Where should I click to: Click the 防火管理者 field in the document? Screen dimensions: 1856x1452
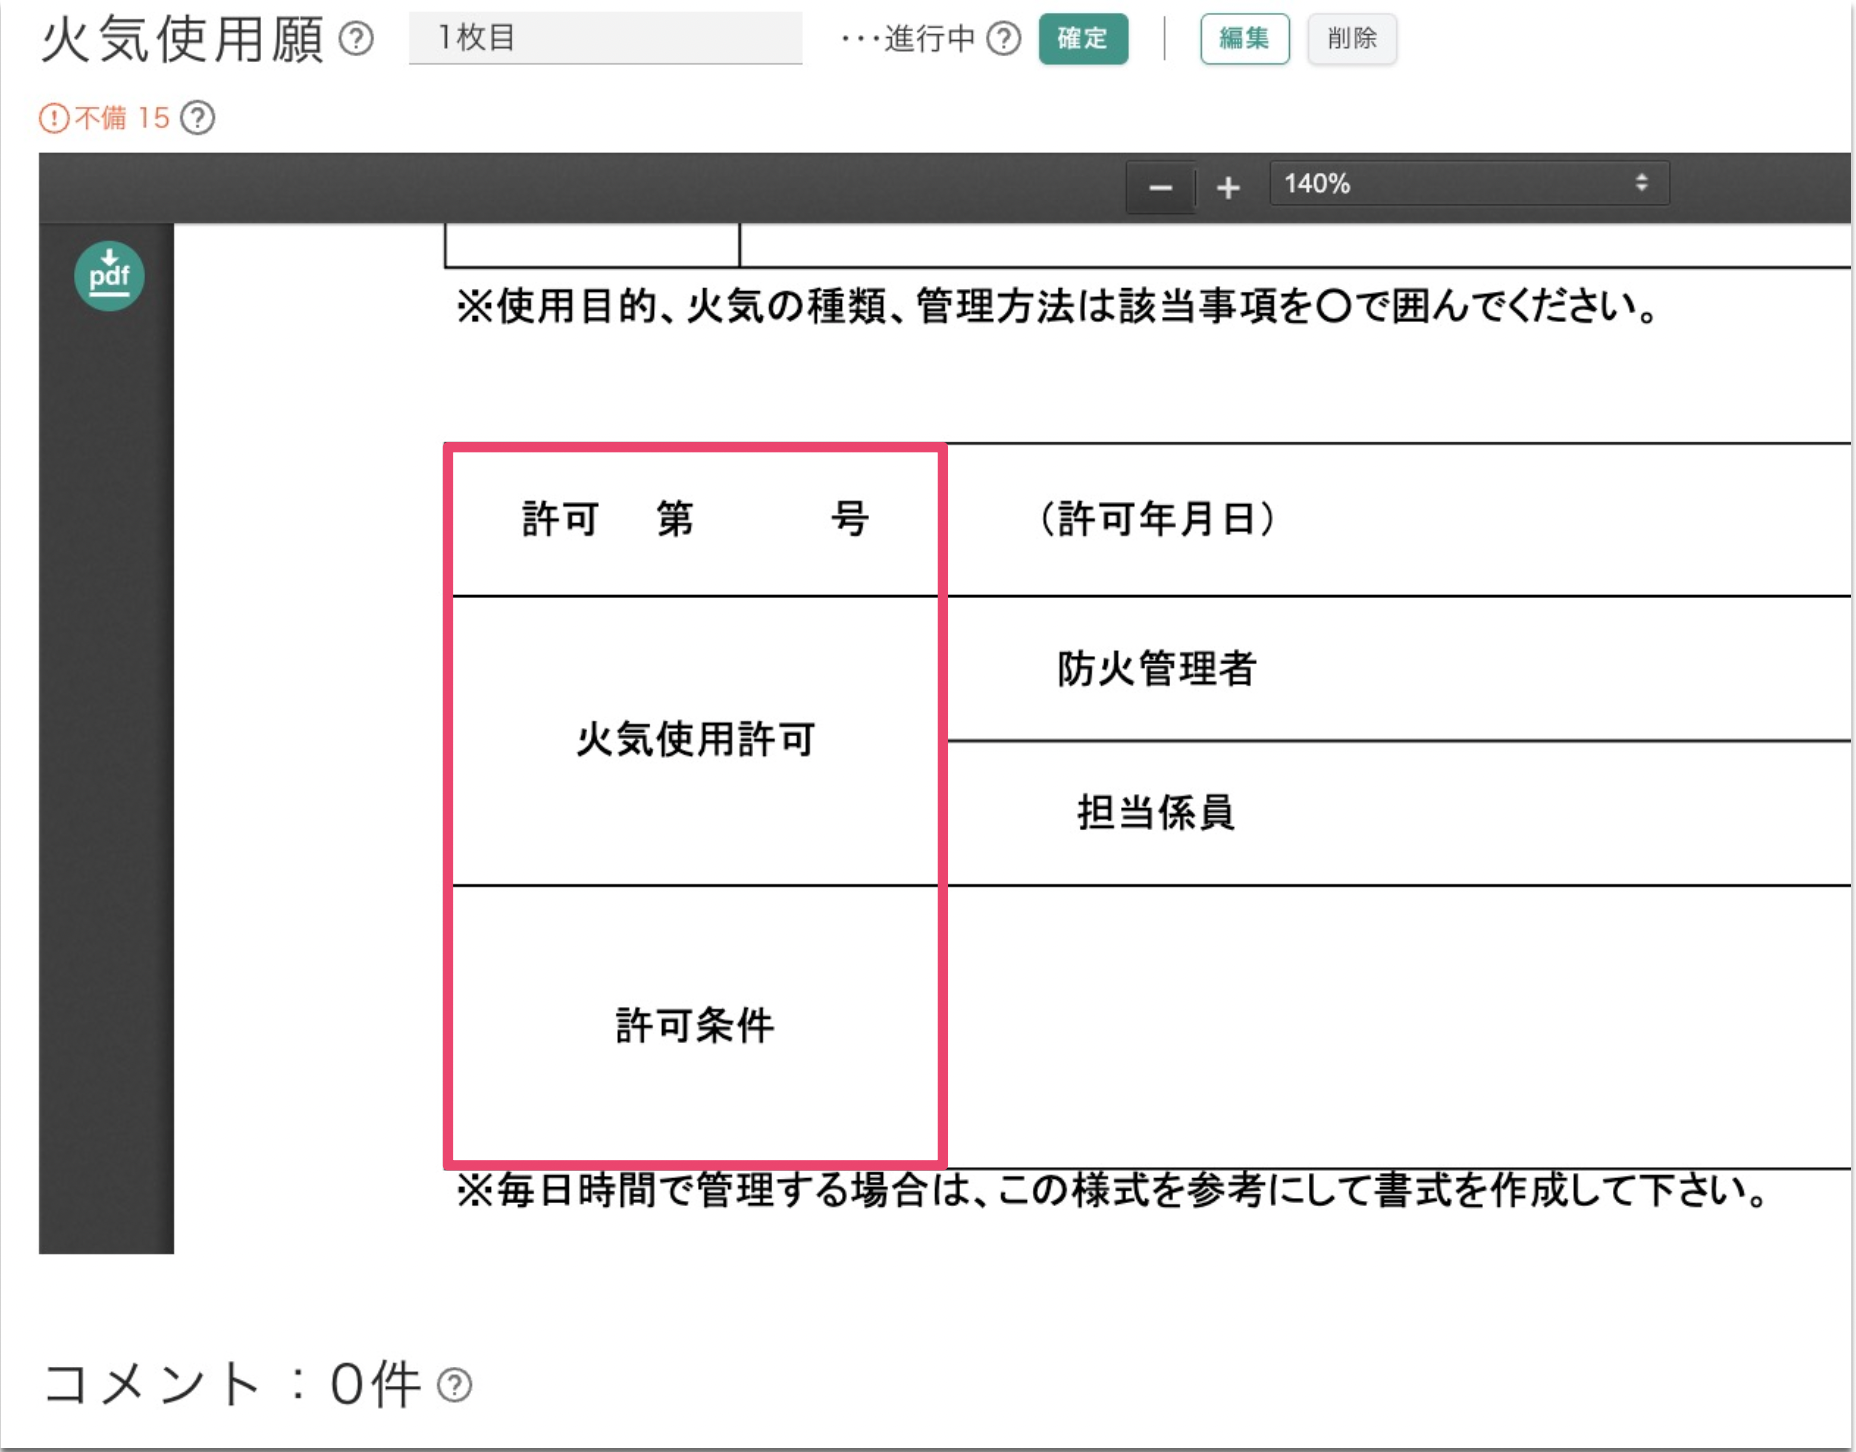(x=1157, y=669)
